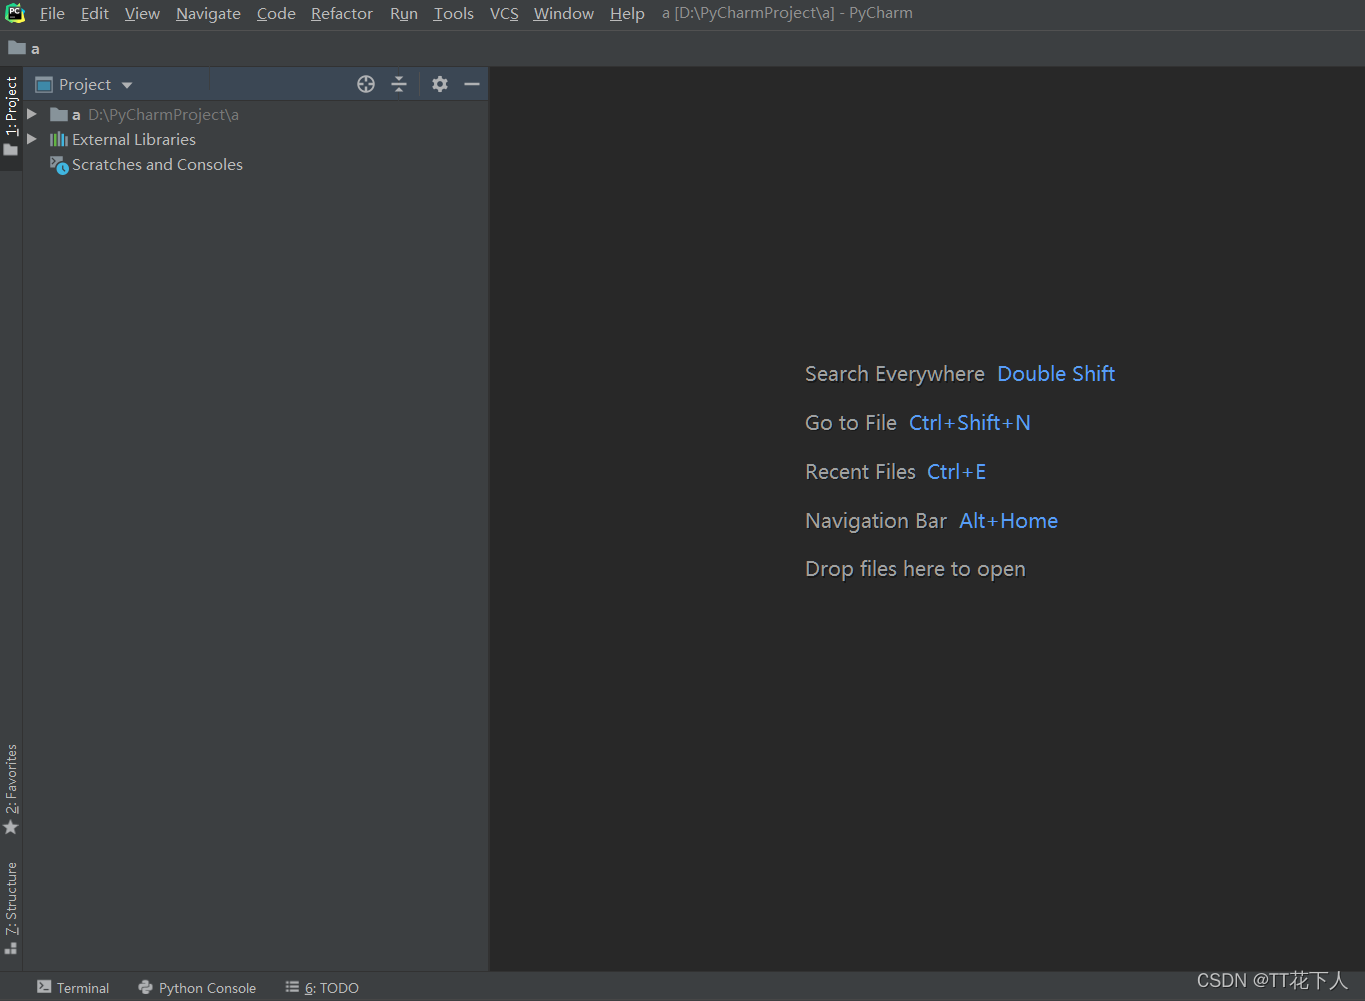Click the Favorites star icon

[x=11, y=827]
